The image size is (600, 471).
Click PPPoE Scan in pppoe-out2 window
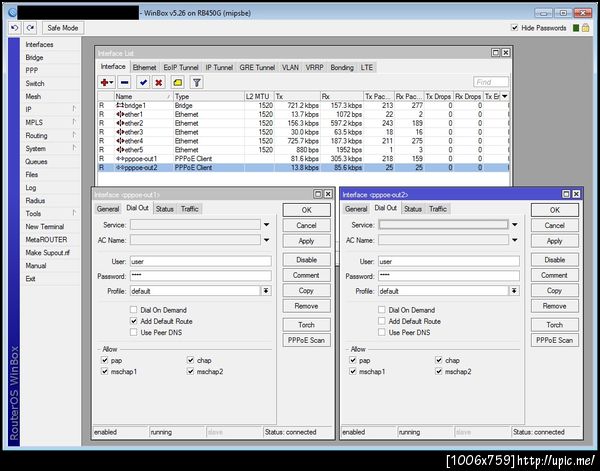pyautogui.click(x=554, y=340)
